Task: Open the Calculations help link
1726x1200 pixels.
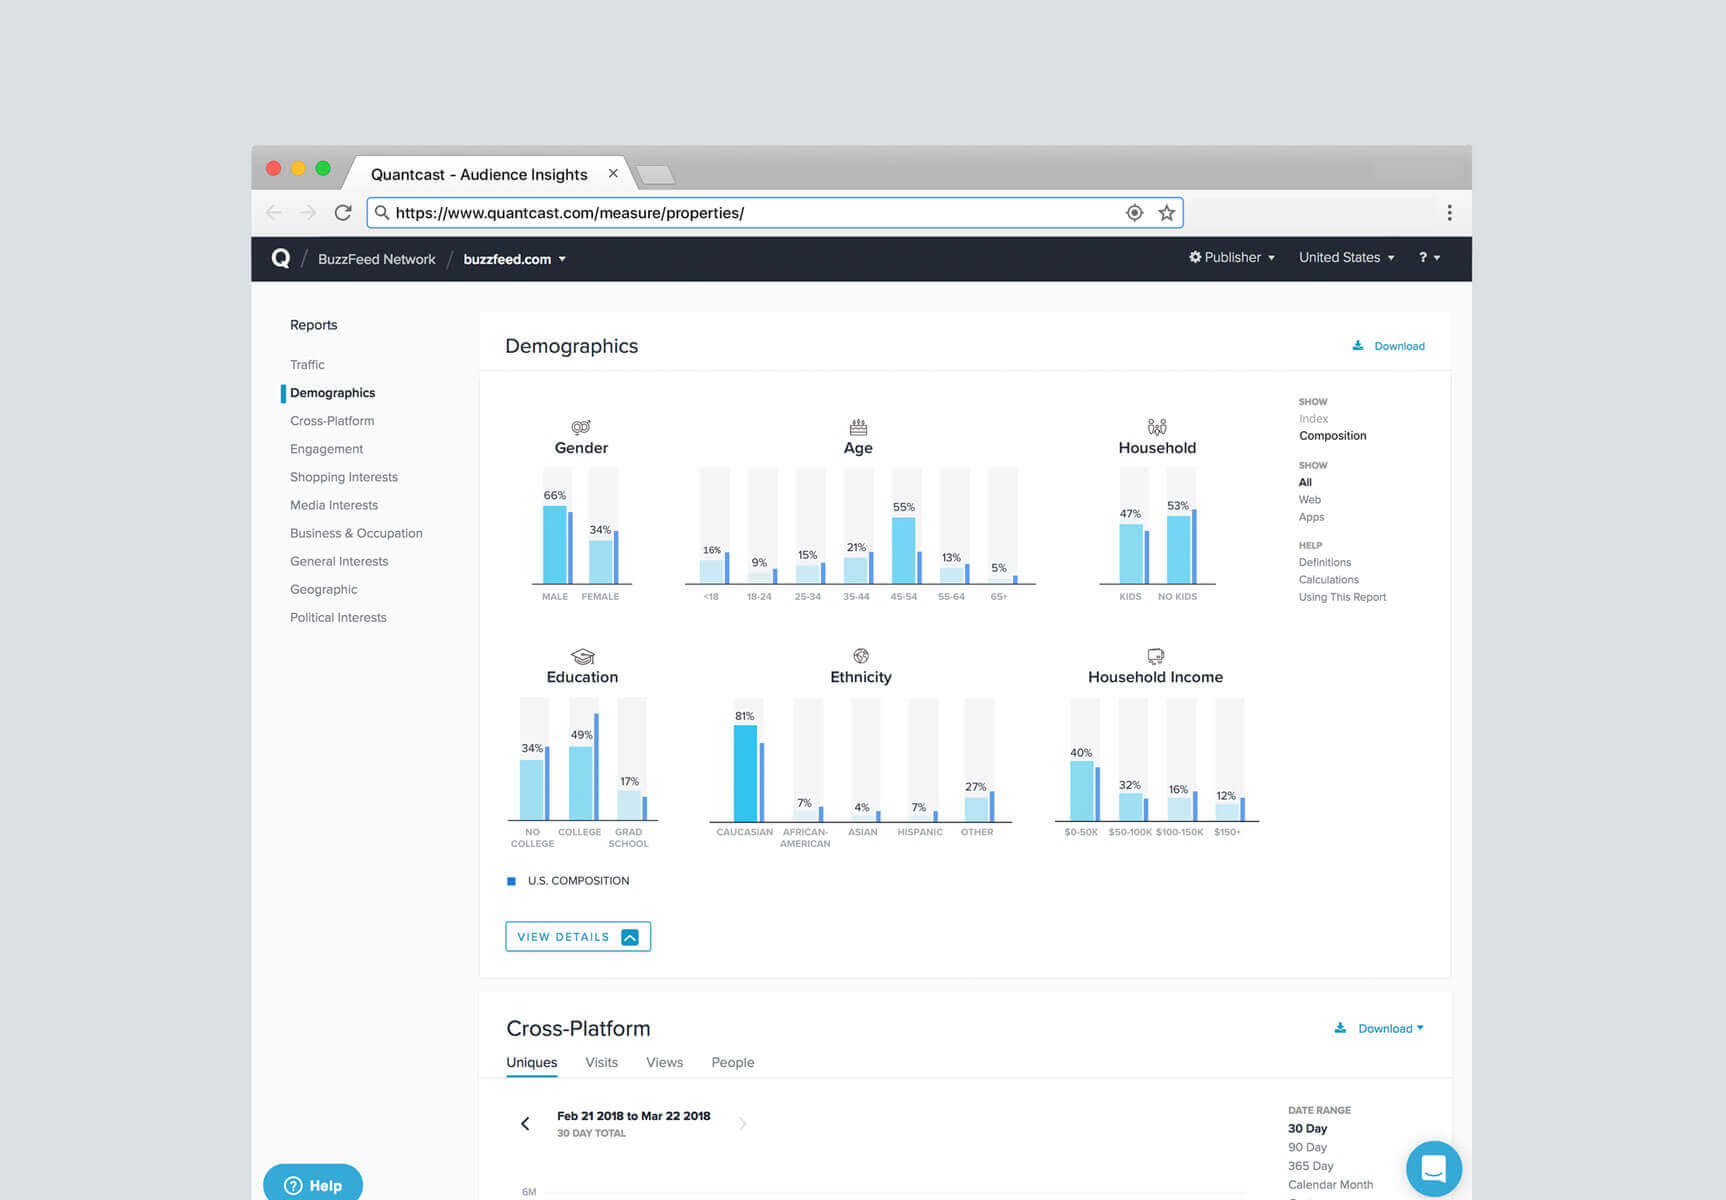Action: [1328, 580]
